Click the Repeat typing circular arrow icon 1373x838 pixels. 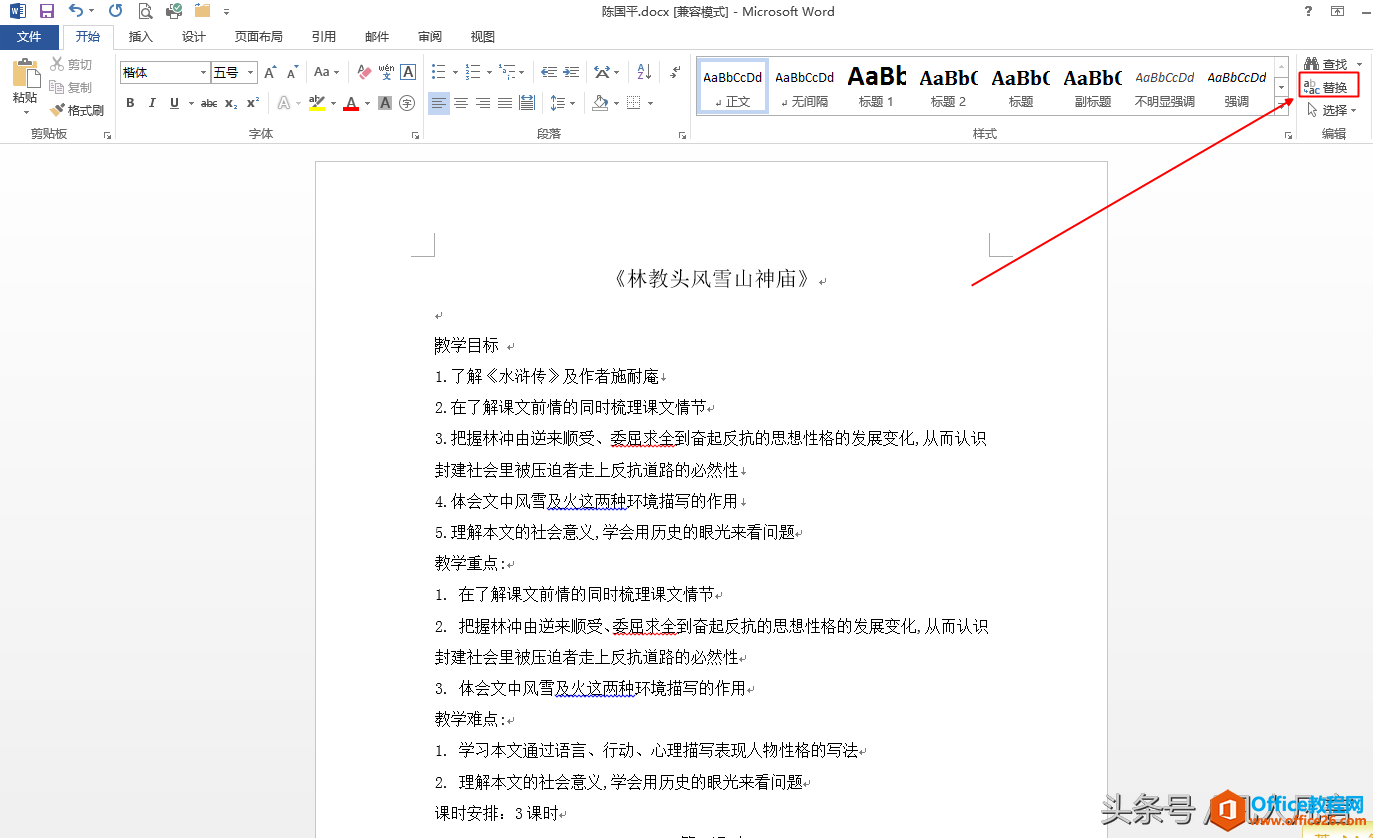tap(115, 12)
